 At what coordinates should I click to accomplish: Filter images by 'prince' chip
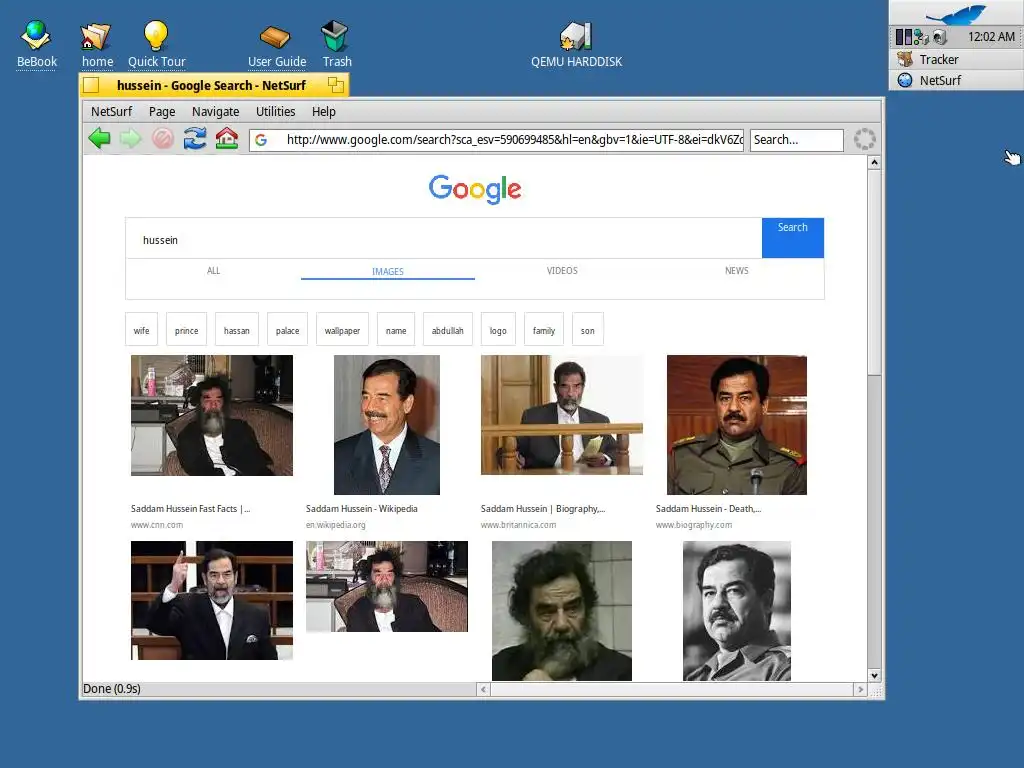186,328
